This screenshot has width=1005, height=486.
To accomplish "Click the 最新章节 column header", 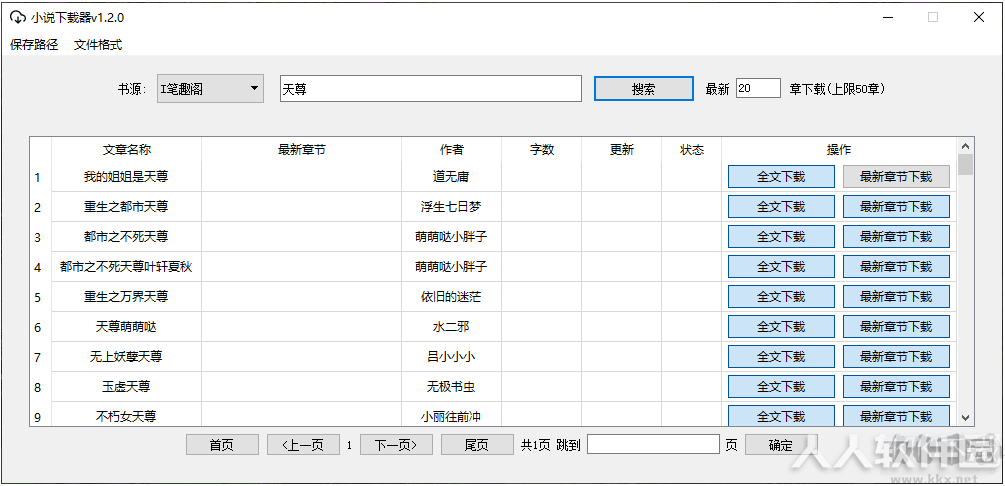I will coord(302,149).
